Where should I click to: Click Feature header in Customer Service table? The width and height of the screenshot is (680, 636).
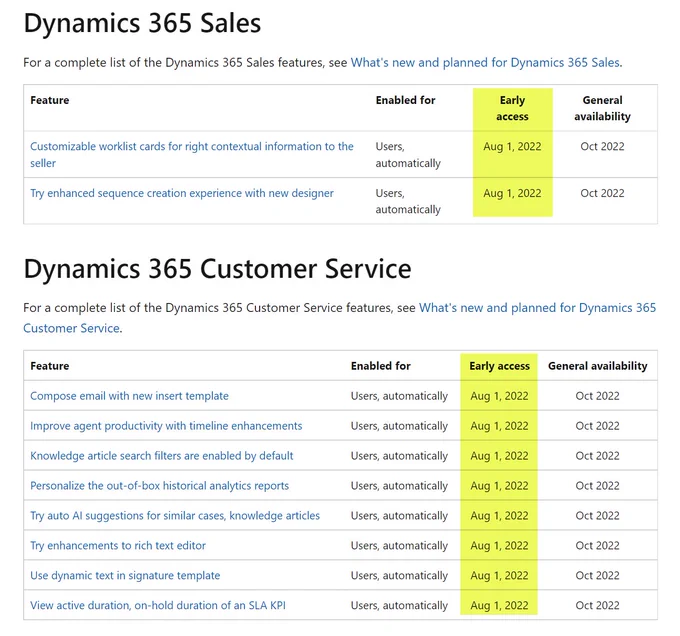coord(50,366)
